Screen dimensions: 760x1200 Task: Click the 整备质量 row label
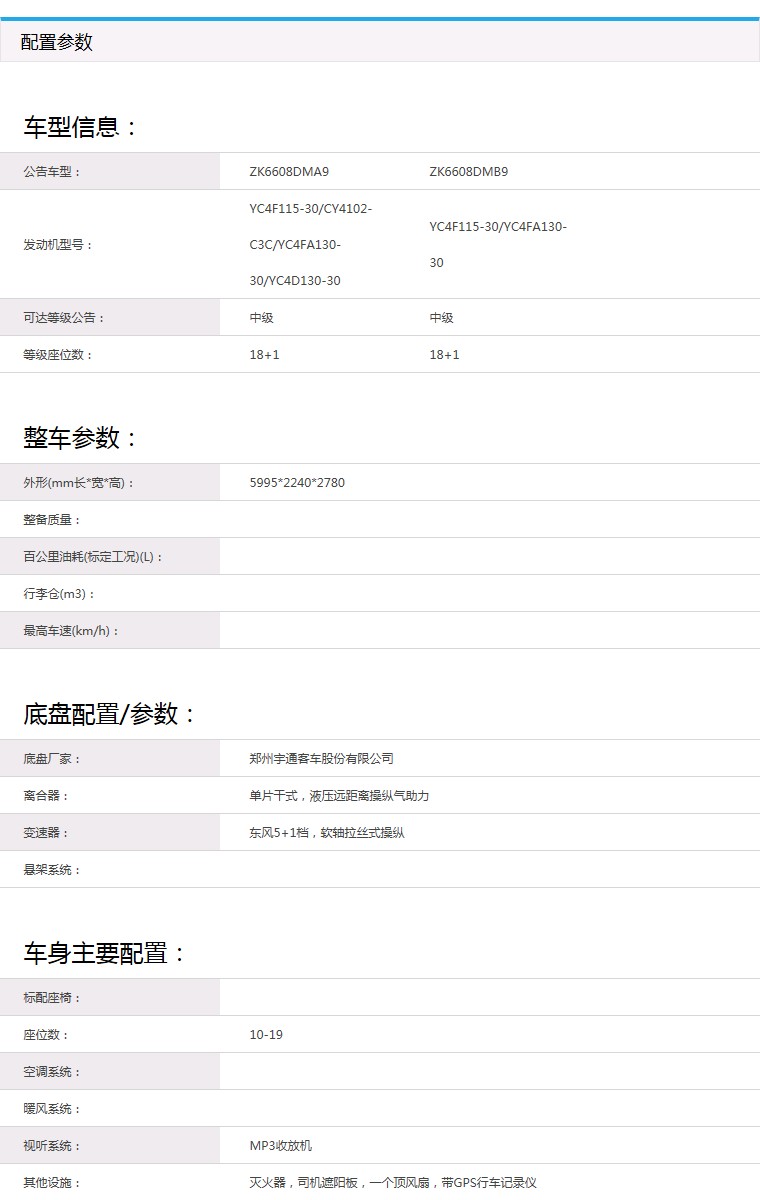point(53,520)
